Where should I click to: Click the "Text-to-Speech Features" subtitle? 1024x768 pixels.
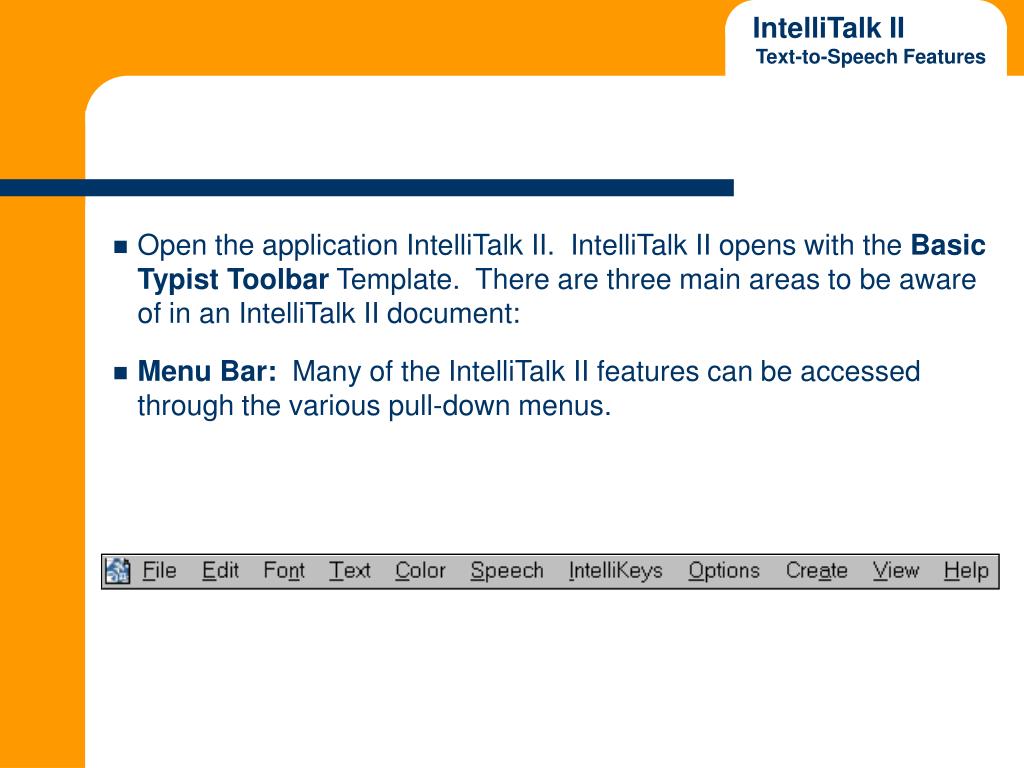[871, 57]
